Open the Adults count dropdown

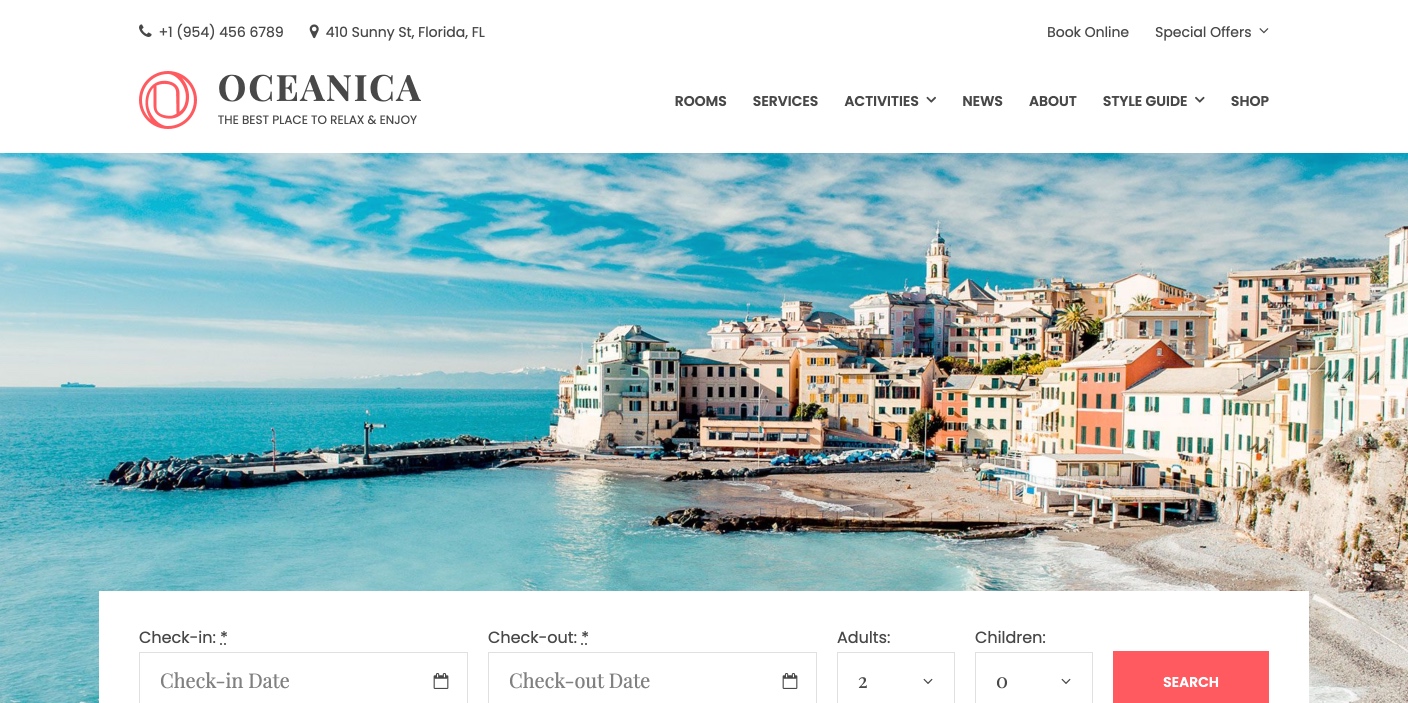[896, 680]
